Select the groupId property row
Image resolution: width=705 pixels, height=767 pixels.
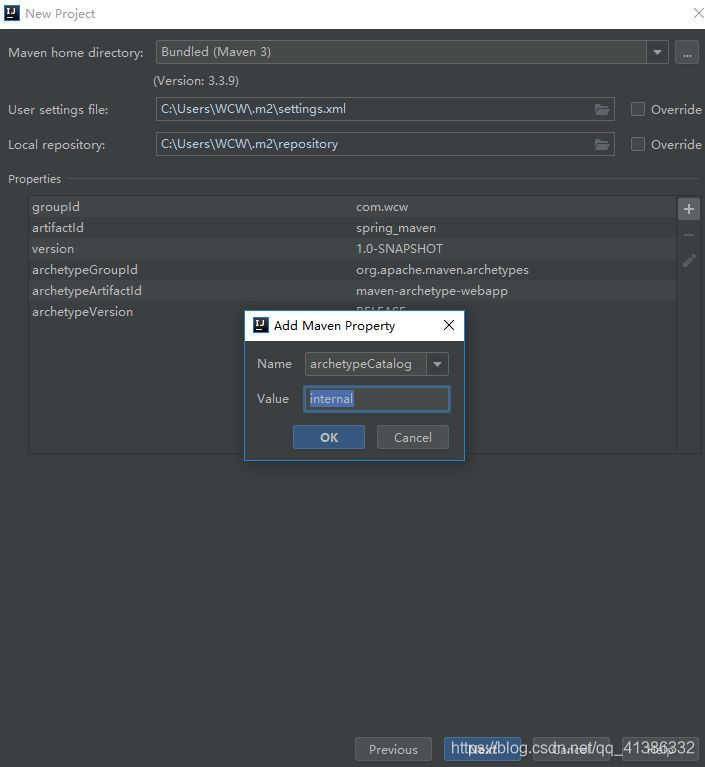point(352,207)
